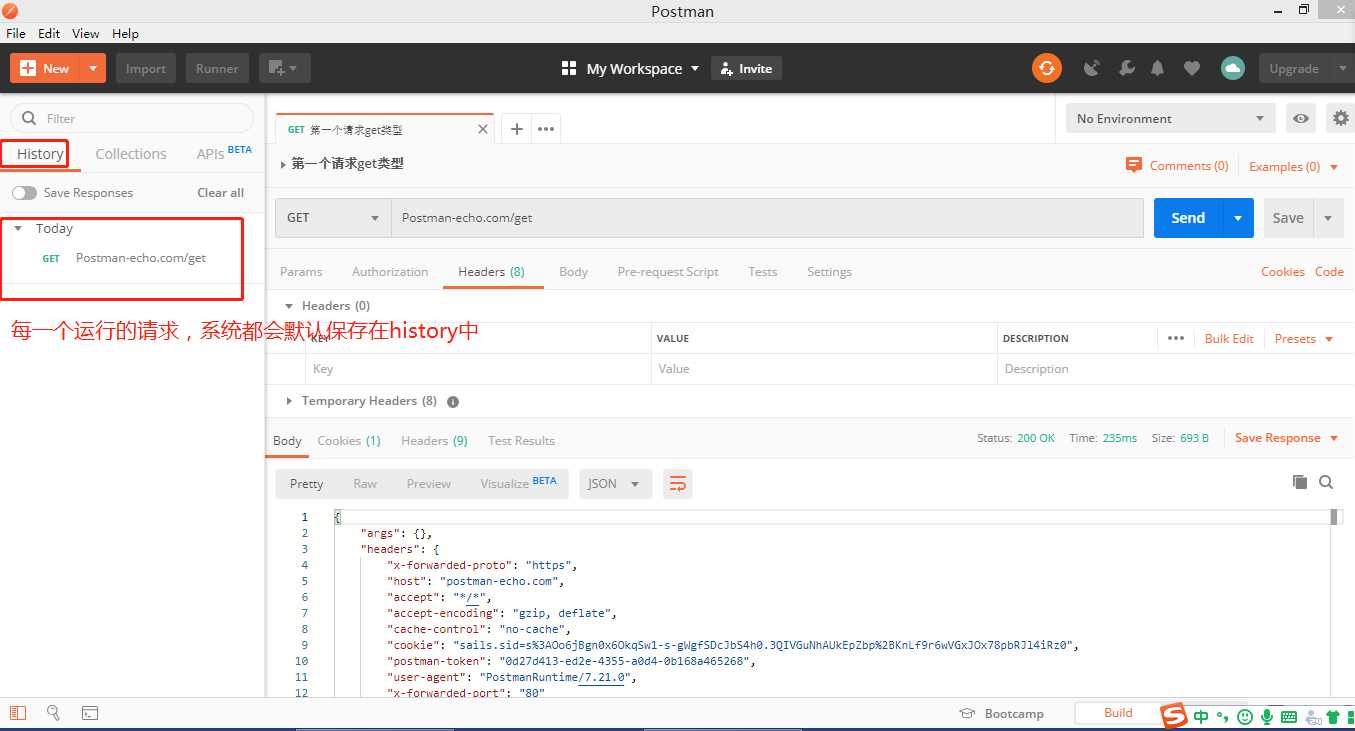This screenshot has width=1355, height=731.
Task: Click the Import button
Action: point(146,68)
